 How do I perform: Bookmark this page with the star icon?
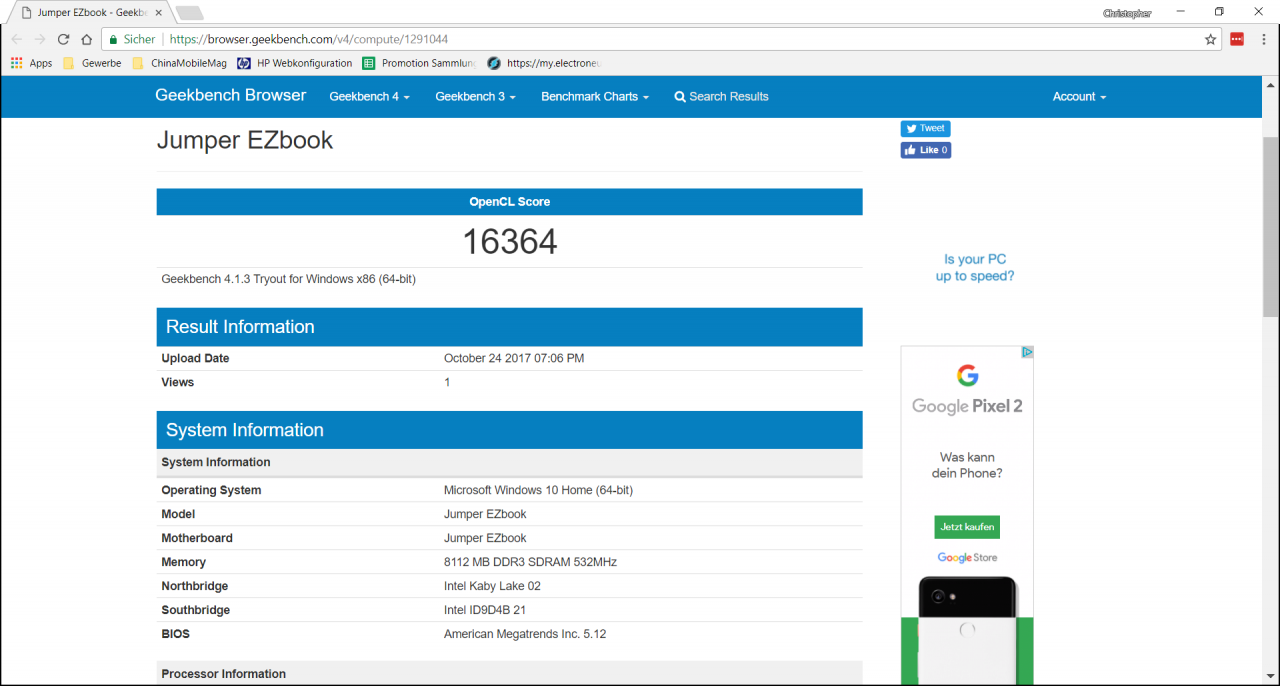click(1211, 39)
